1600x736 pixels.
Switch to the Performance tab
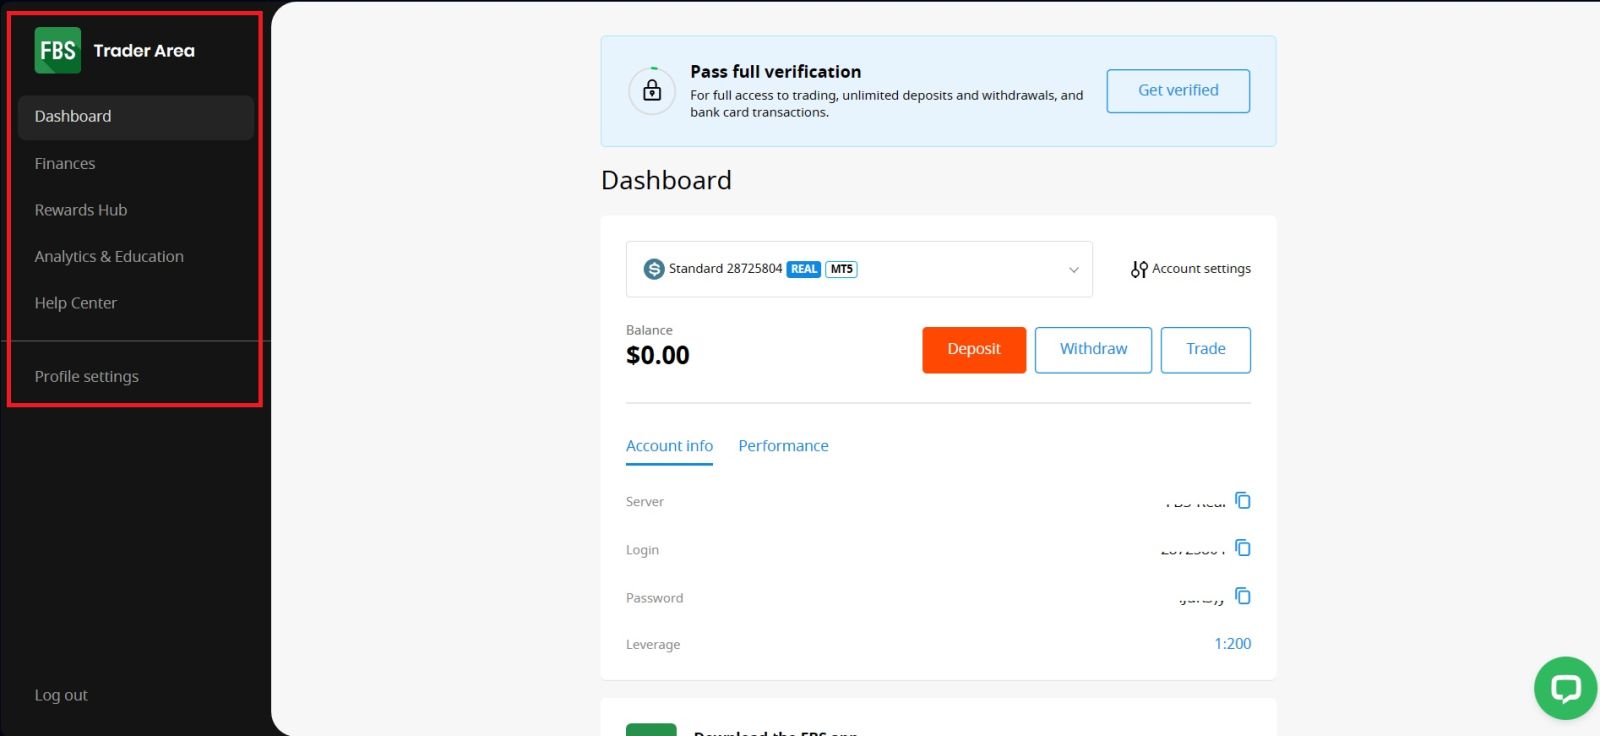click(x=783, y=446)
